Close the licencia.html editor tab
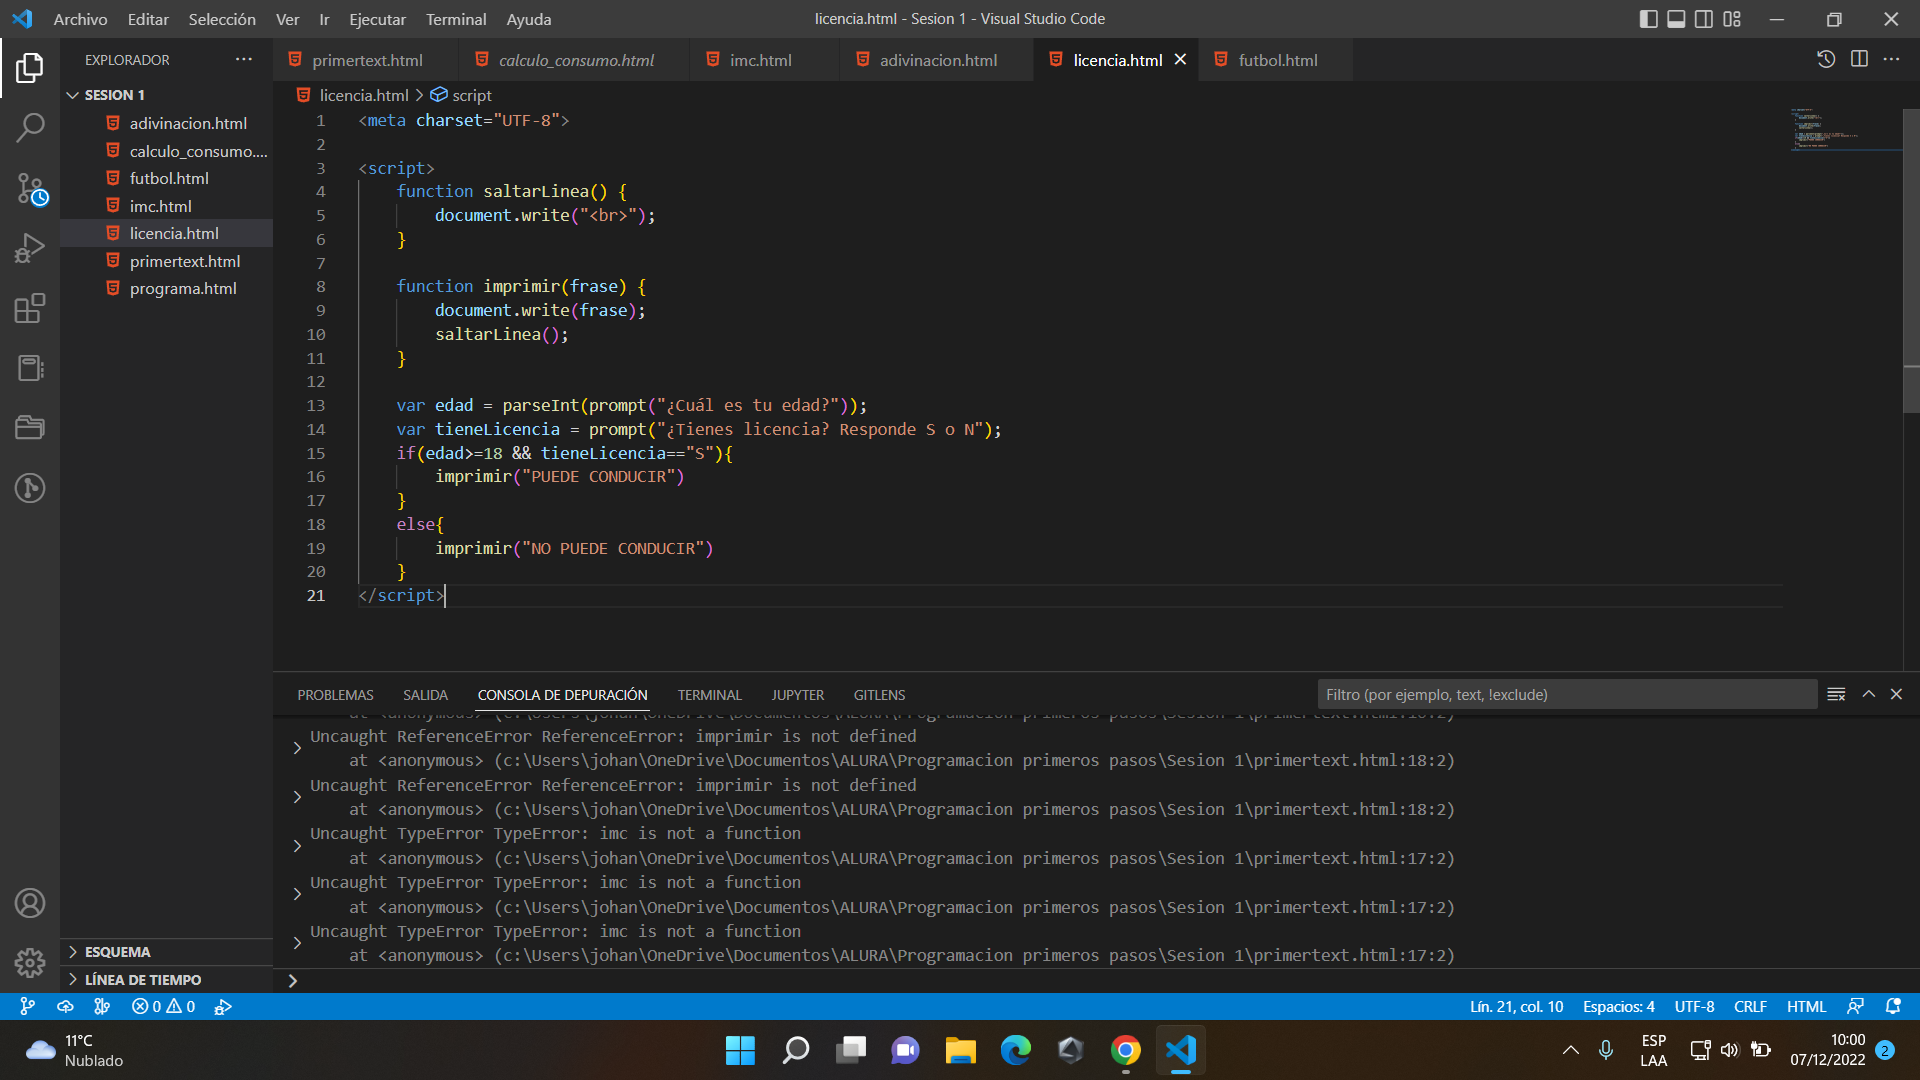 tap(1180, 59)
